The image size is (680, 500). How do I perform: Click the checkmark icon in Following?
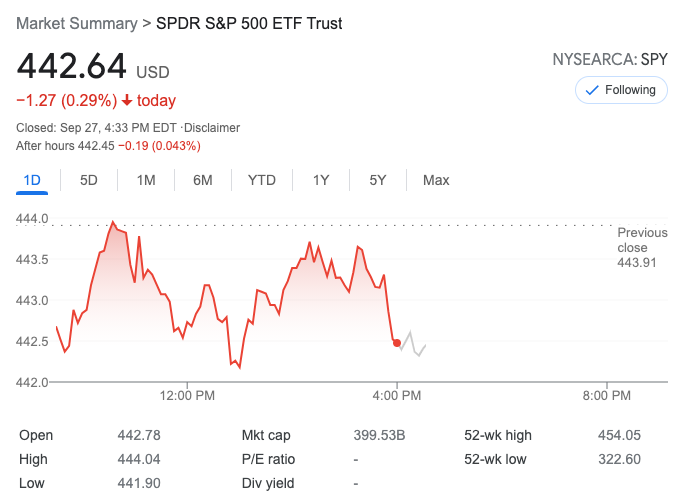[591, 90]
